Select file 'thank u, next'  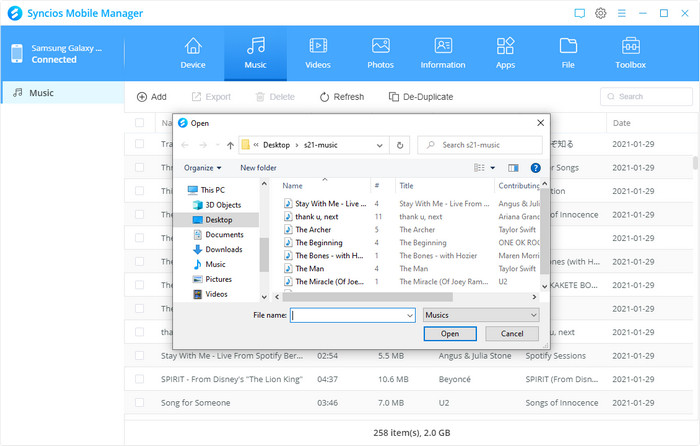[317, 217]
